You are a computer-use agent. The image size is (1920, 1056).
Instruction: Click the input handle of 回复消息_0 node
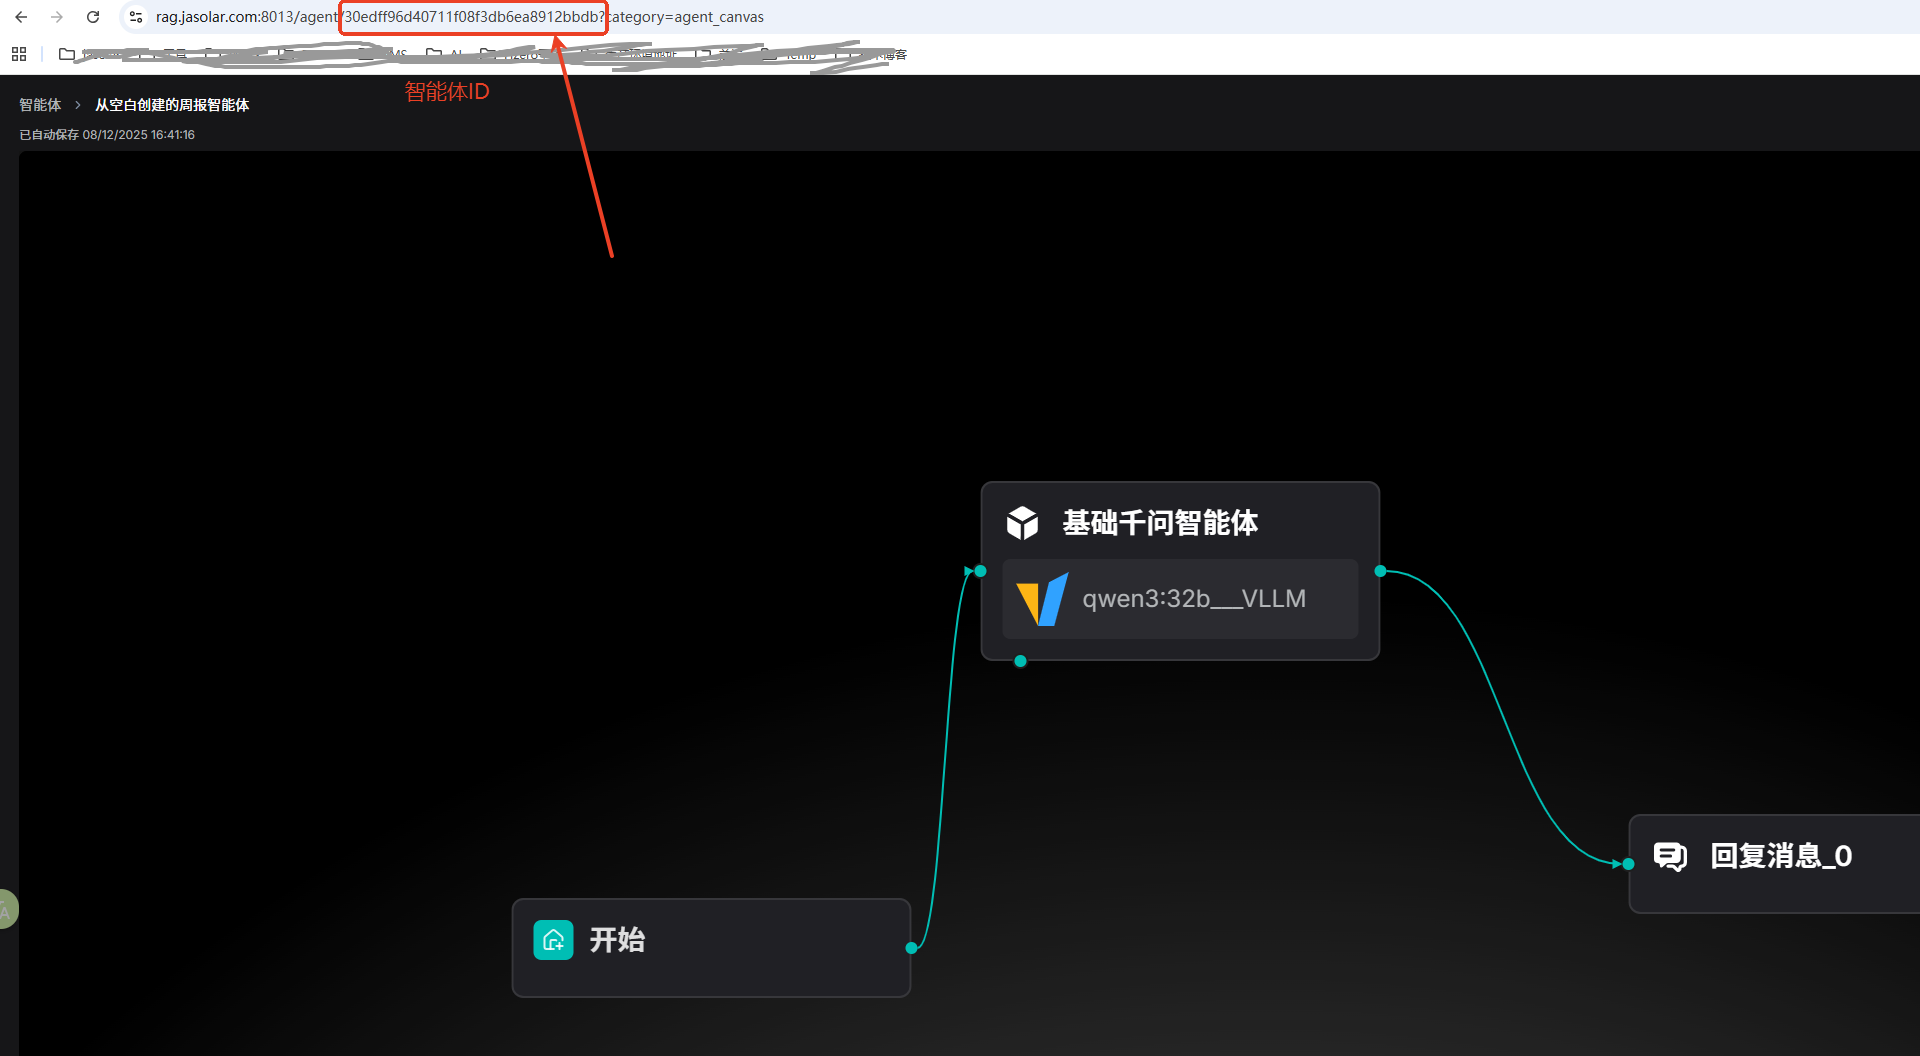pos(1629,864)
